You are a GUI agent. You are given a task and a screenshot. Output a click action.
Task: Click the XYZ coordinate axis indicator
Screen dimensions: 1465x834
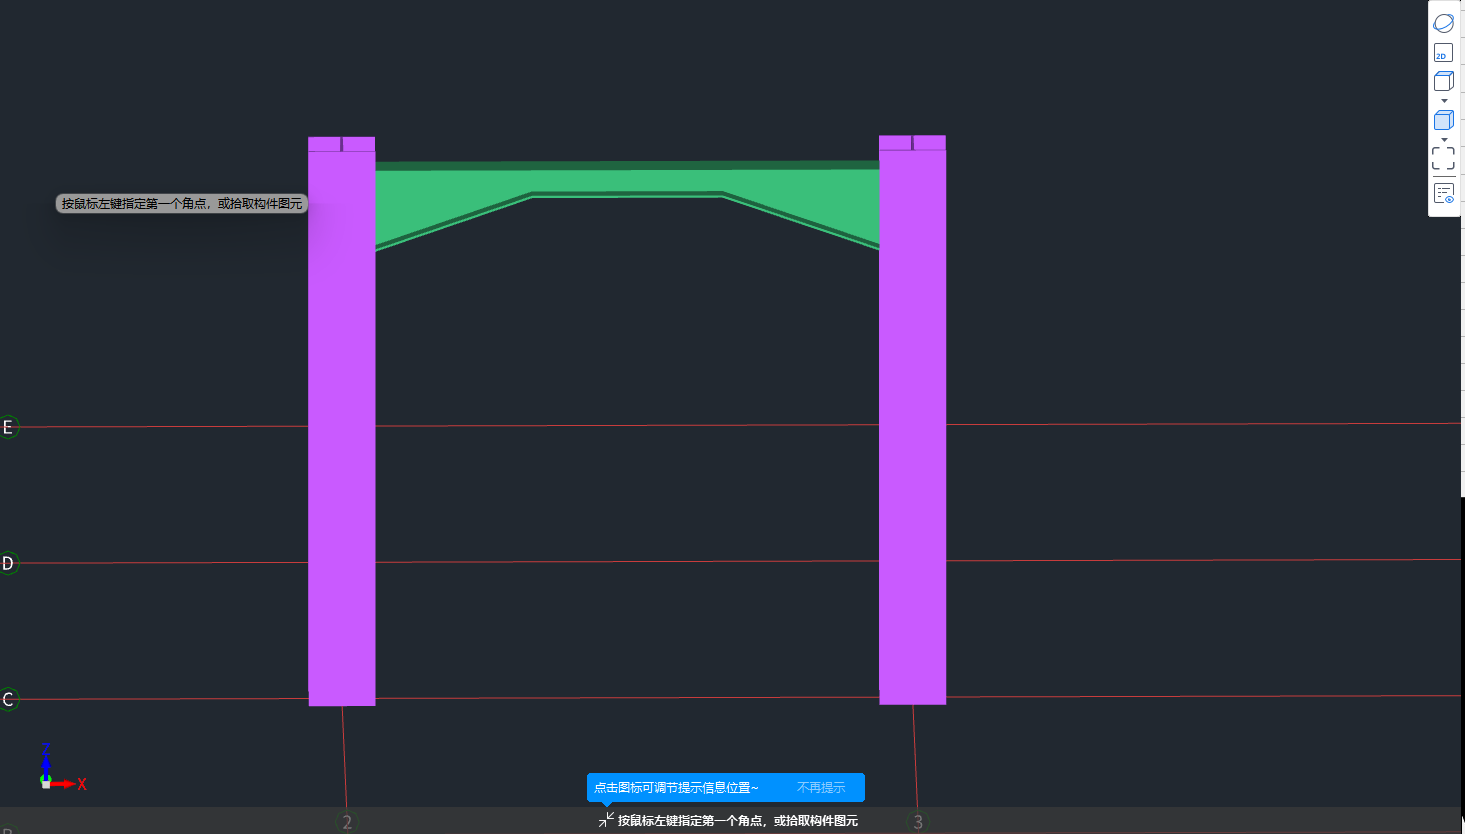pyautogui.click(x=62, y=767)
